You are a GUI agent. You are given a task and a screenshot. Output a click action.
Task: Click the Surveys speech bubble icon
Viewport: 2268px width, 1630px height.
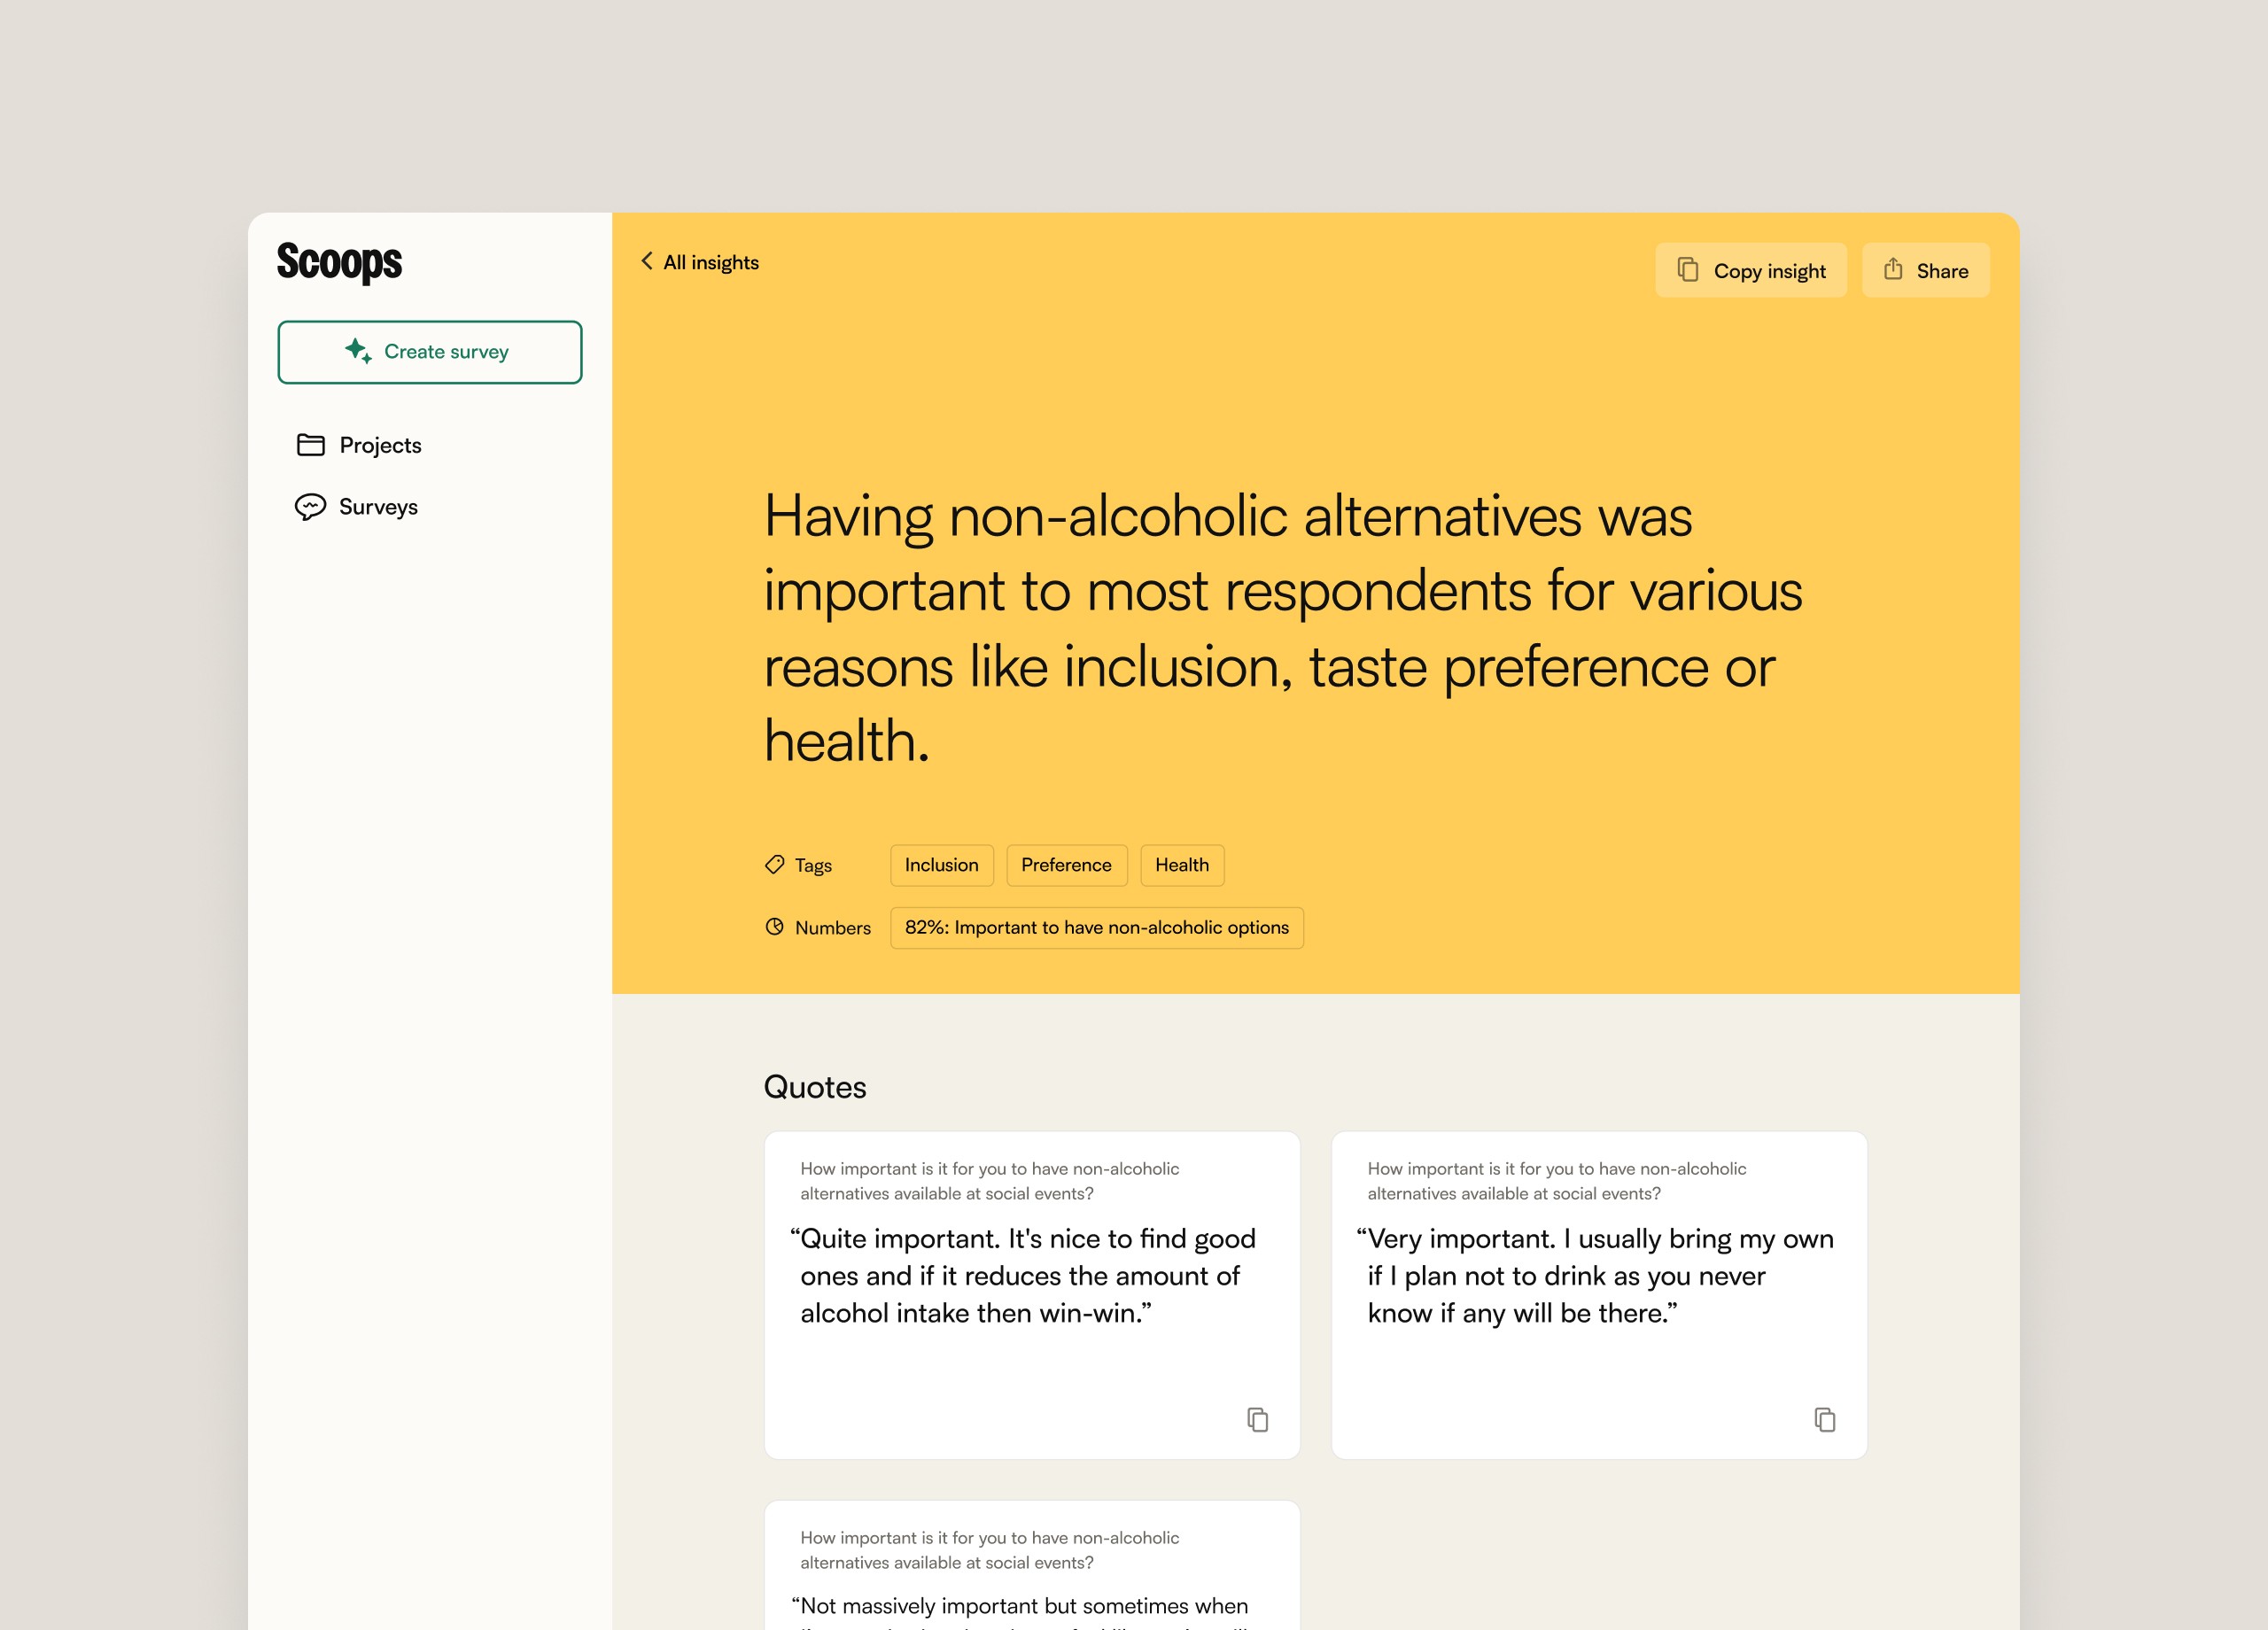[310, 507]
